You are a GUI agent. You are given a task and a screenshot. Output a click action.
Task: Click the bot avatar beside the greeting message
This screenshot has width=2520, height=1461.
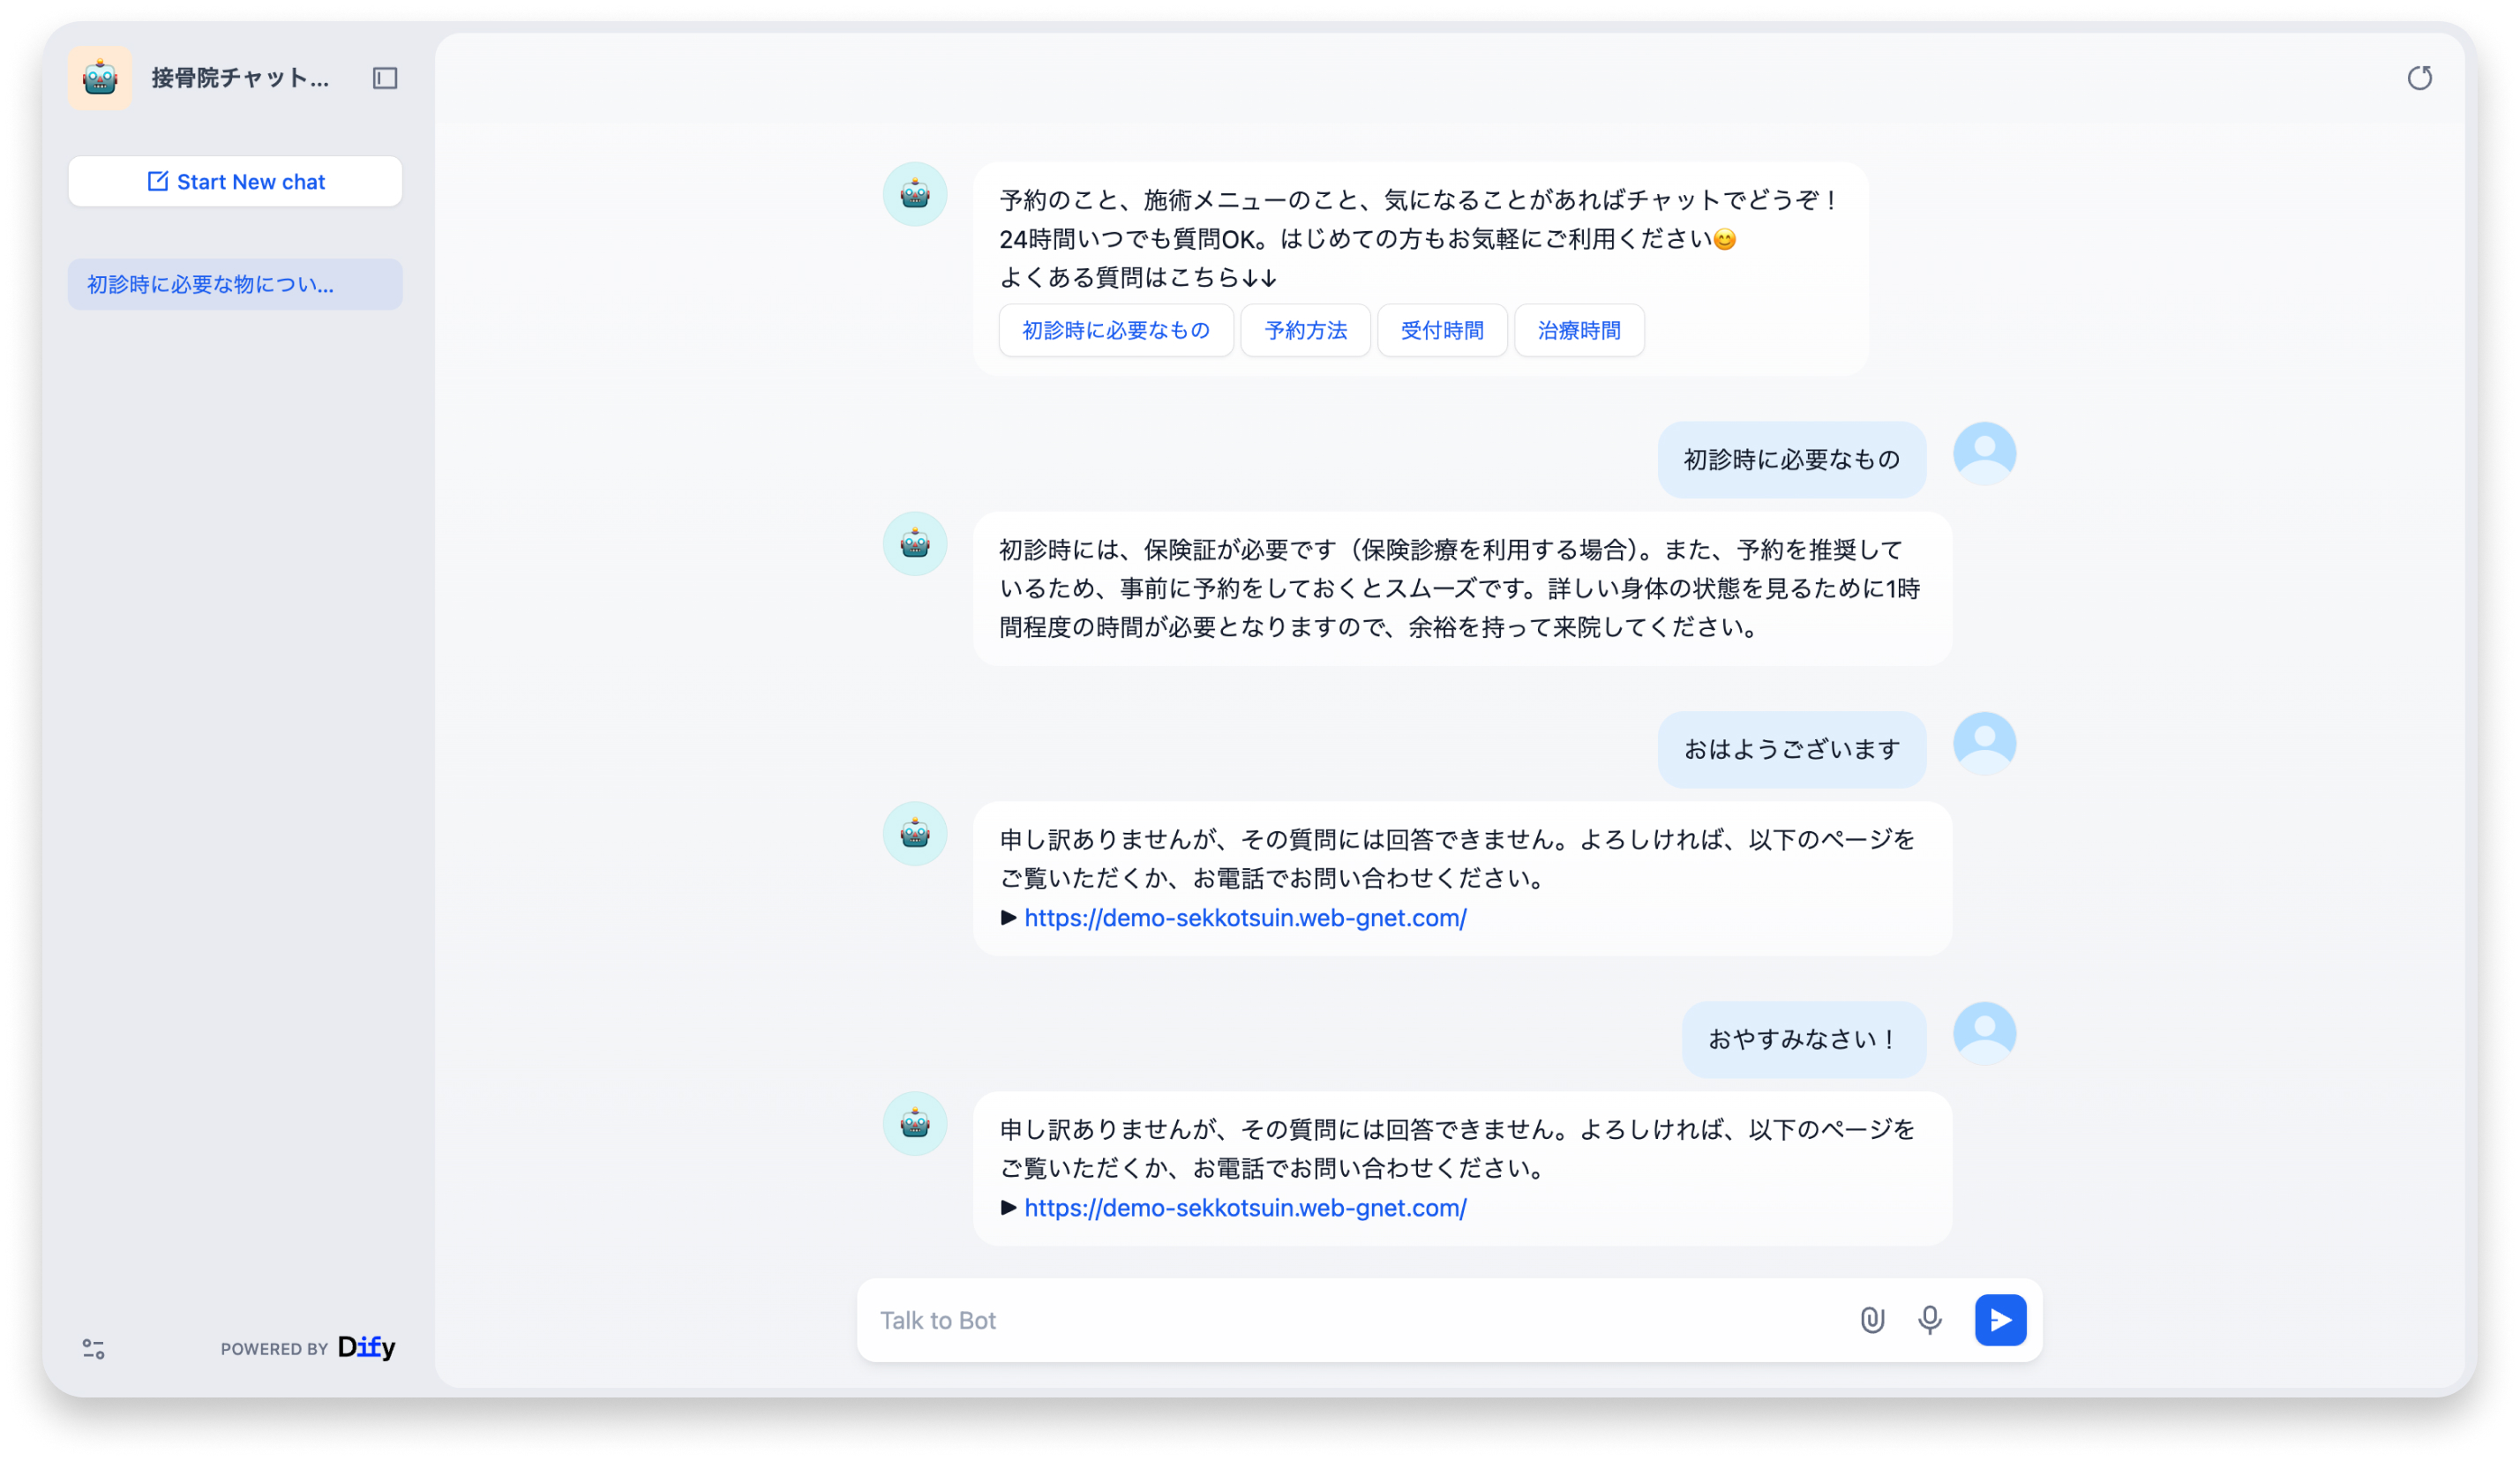click(914, 195)
